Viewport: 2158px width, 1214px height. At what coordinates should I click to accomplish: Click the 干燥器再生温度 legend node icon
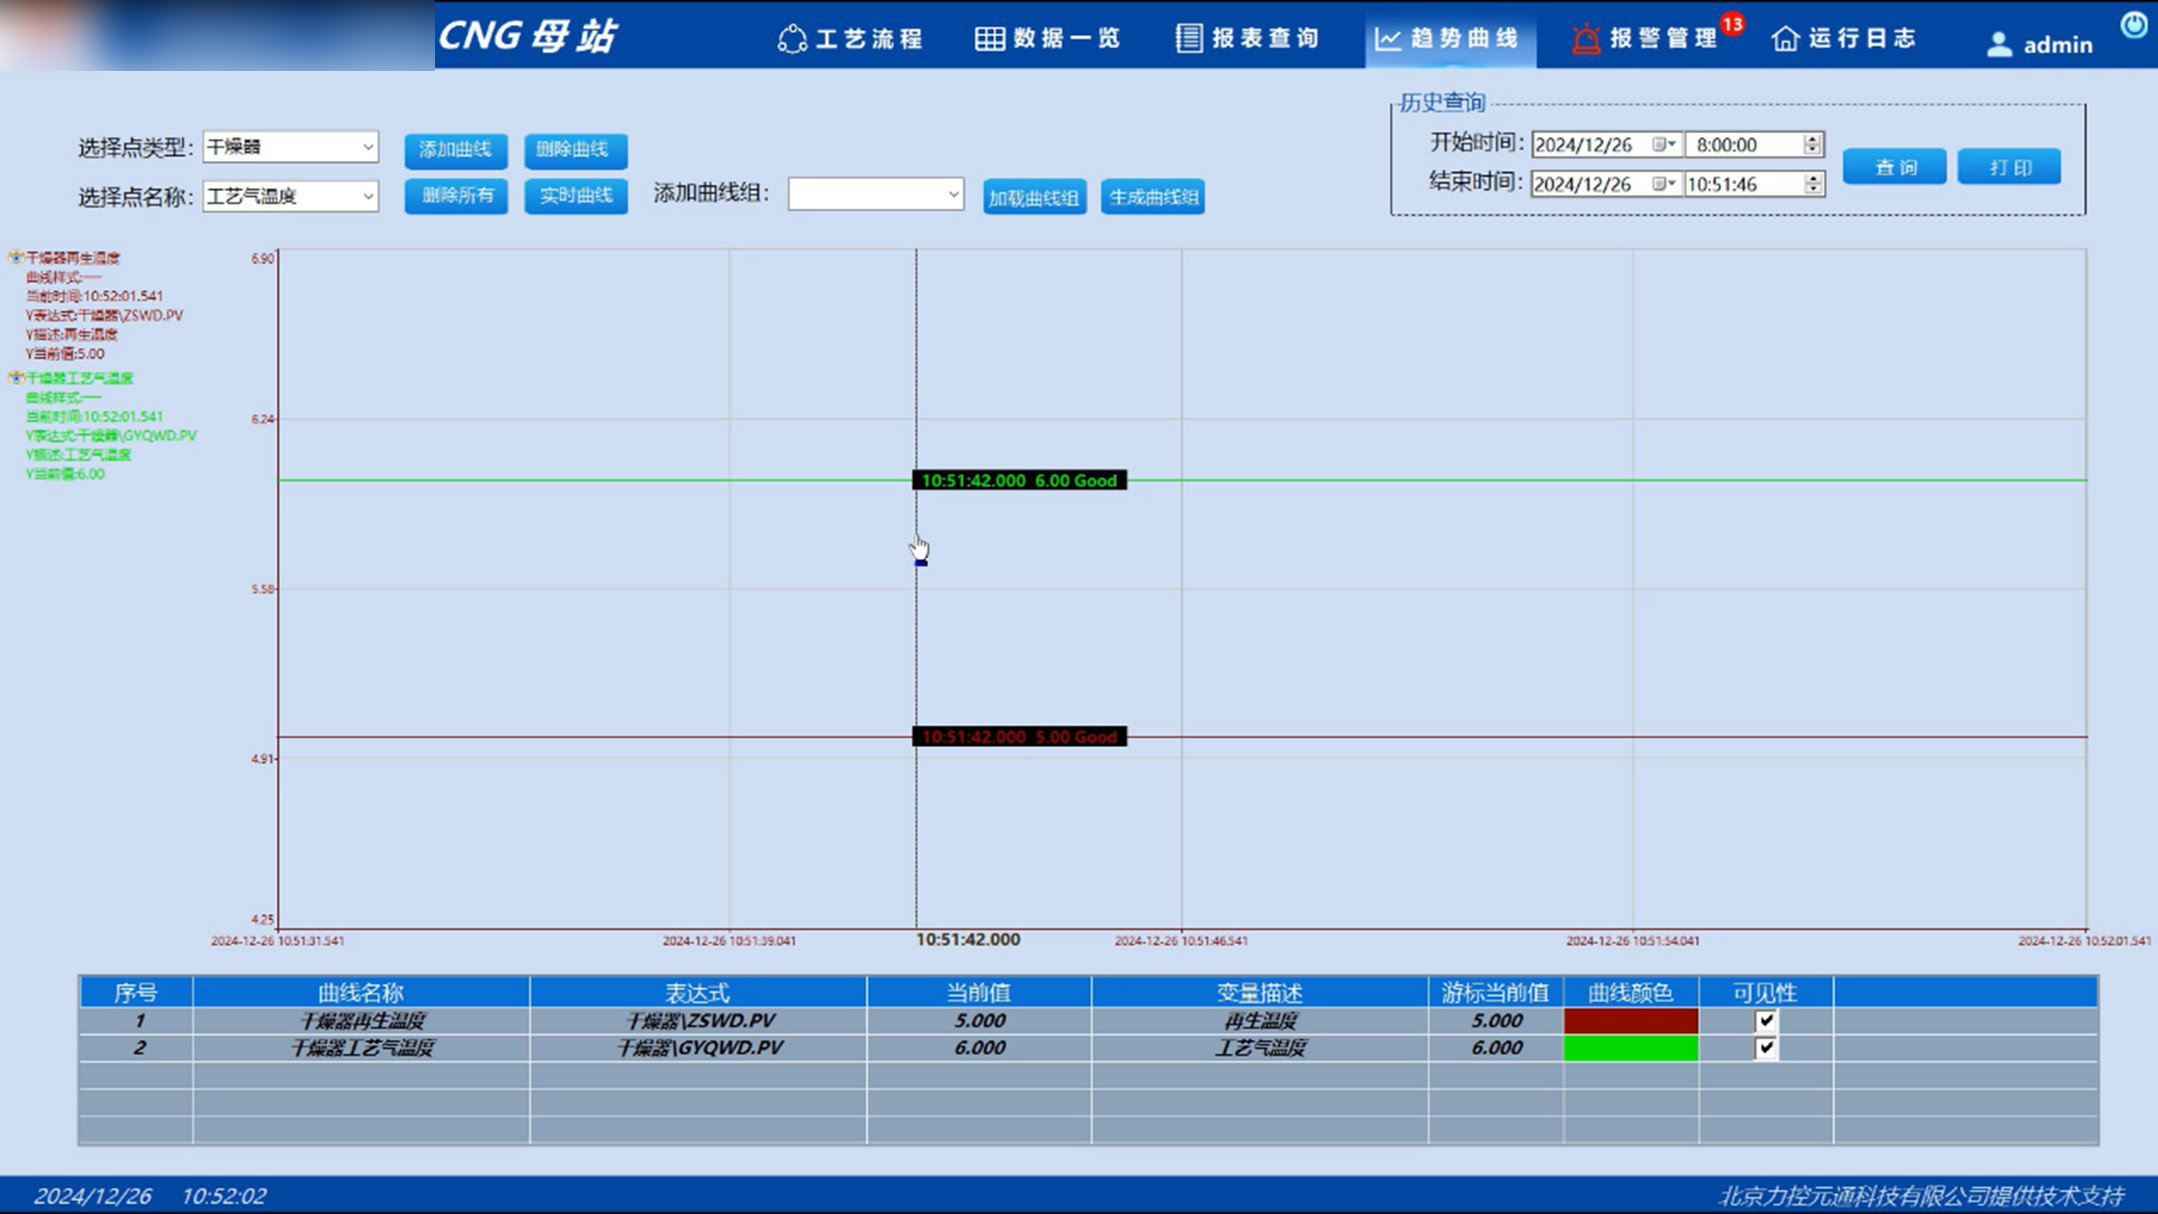[16, 258]
